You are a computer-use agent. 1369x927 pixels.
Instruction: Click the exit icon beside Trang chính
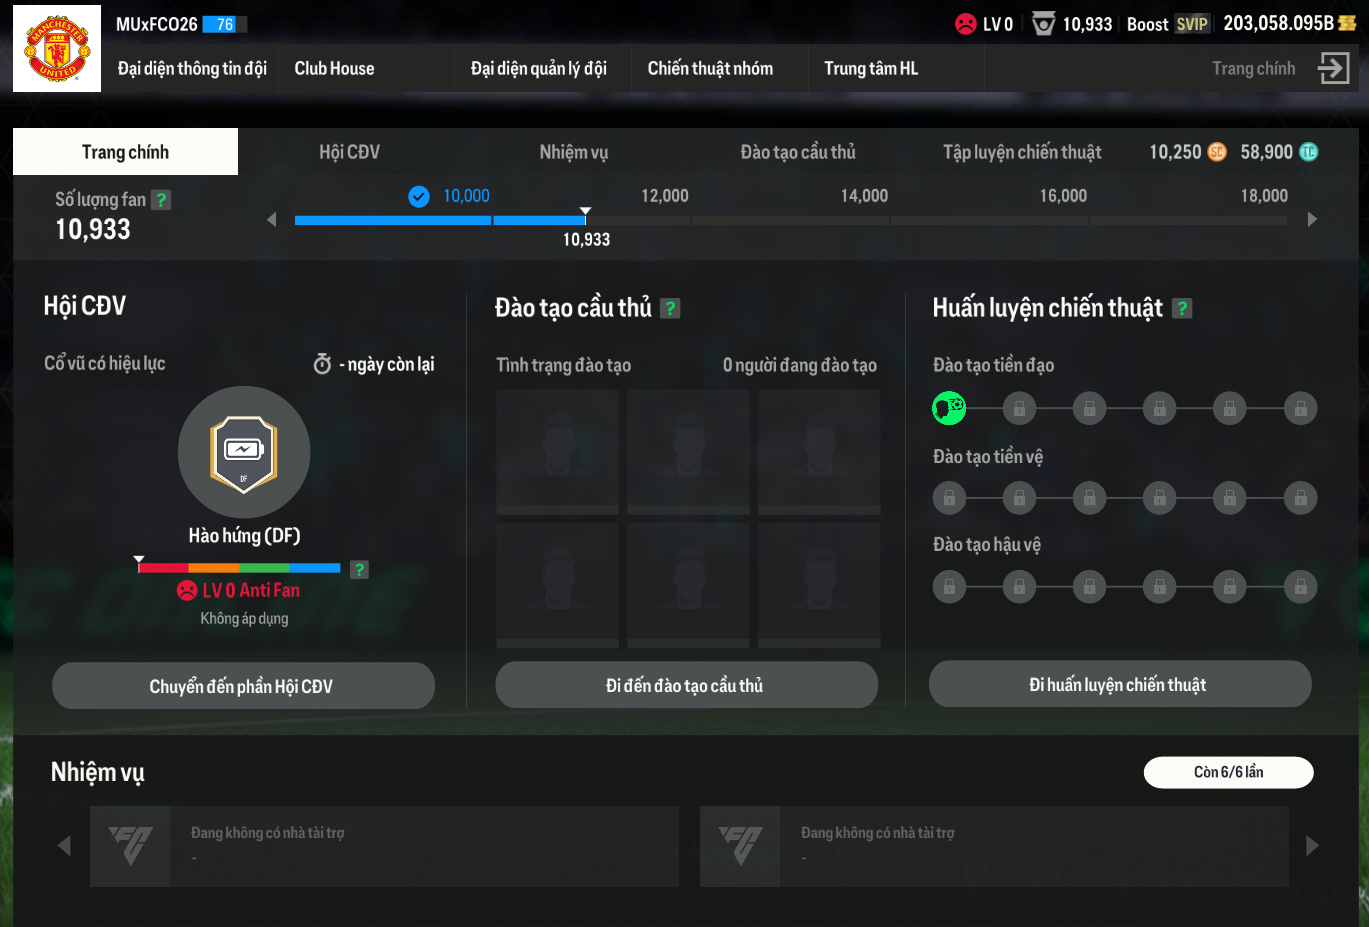pyautogui.click(x=1333, y=68)
